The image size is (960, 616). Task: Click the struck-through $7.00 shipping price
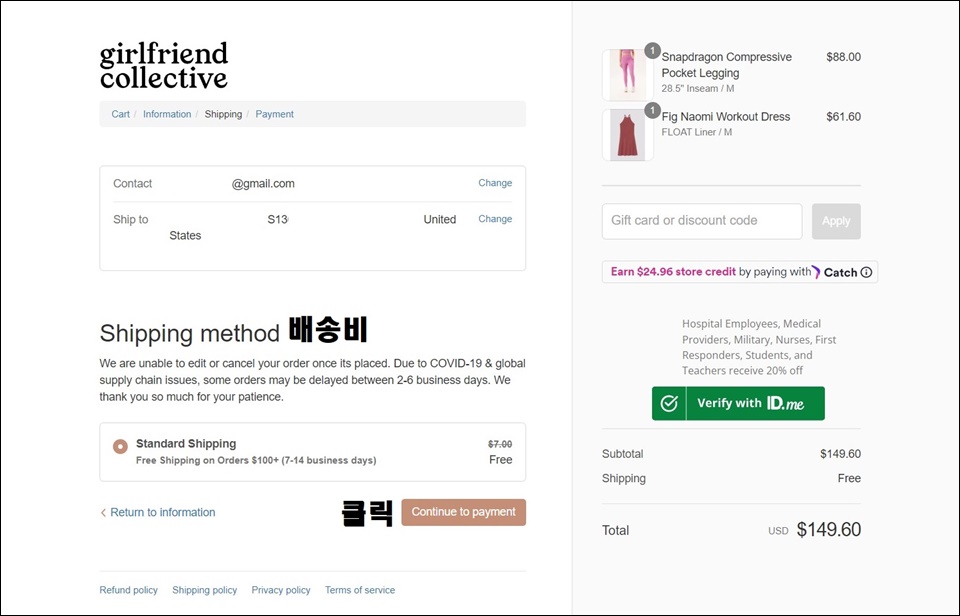pyautogui.click(x=500, y=445)
